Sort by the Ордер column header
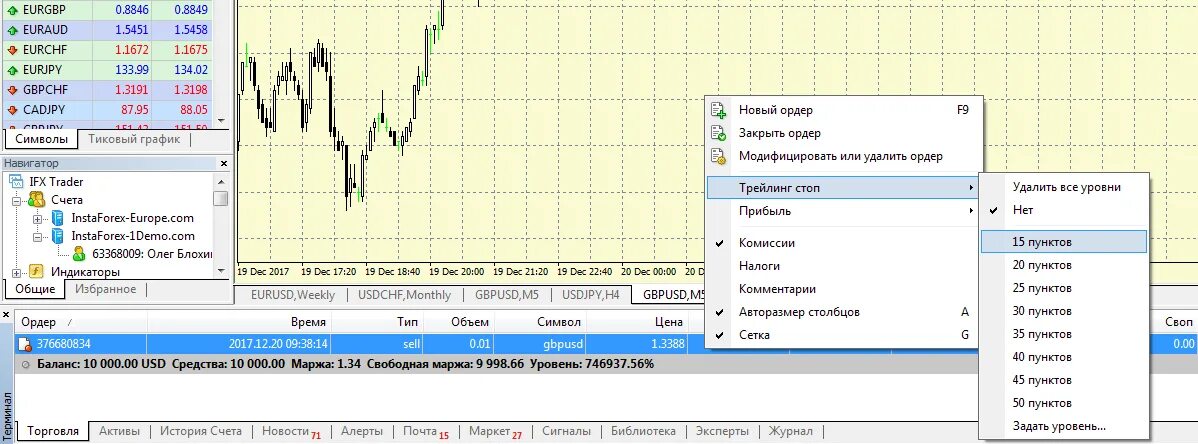 (82, 322)
